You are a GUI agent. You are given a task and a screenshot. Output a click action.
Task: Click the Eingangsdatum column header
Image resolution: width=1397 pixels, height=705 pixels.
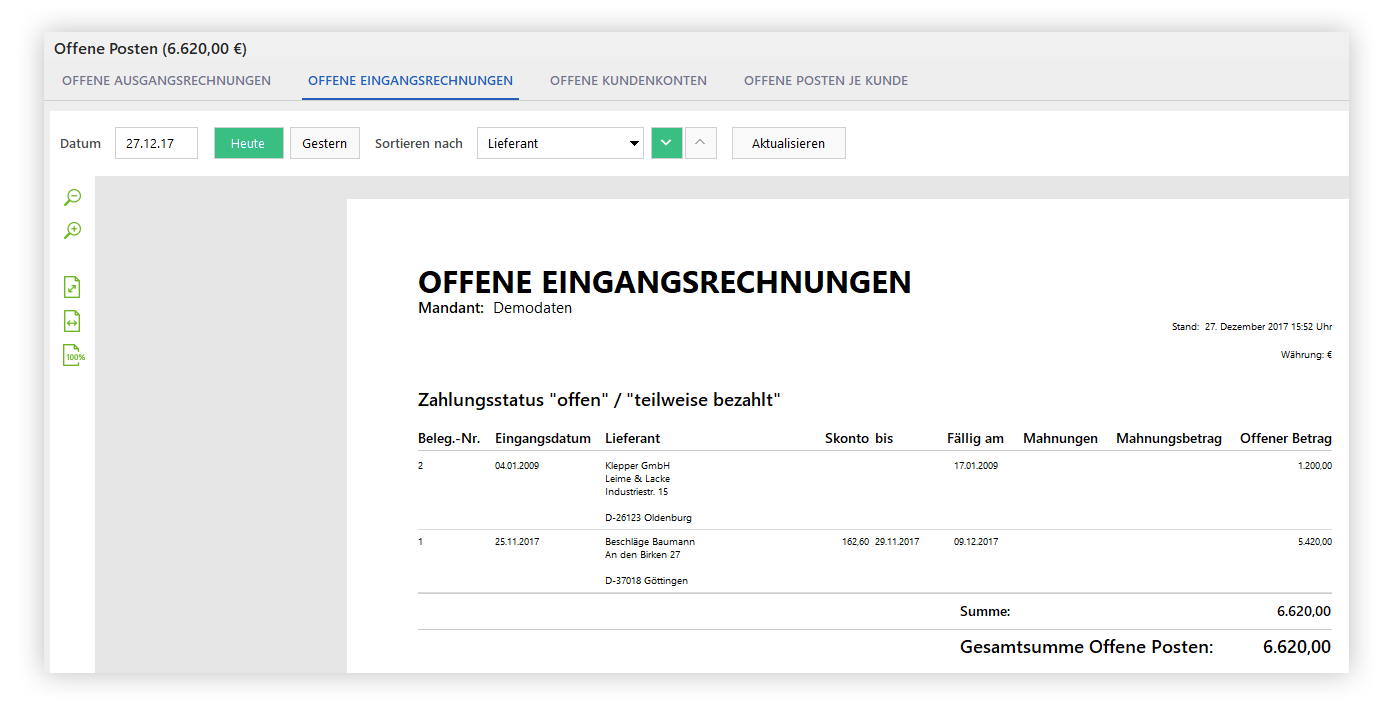pos(543,438)
